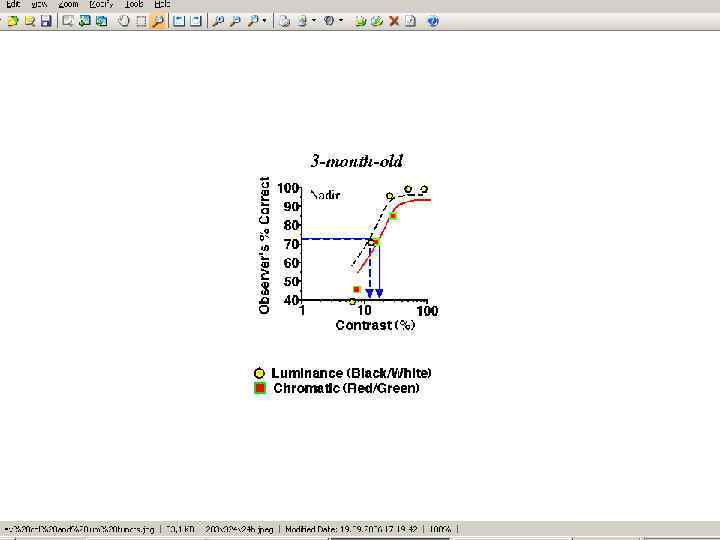Click the second green folder icon
This screenshot has width=720, height=540.
[377, 21]
